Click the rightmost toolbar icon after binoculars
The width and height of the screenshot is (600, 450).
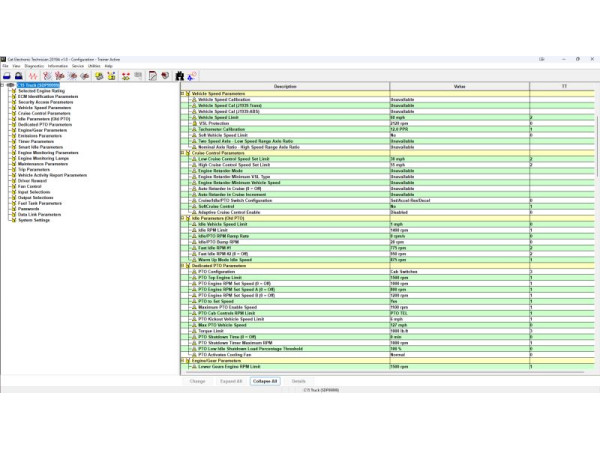[x=192, y=76]
